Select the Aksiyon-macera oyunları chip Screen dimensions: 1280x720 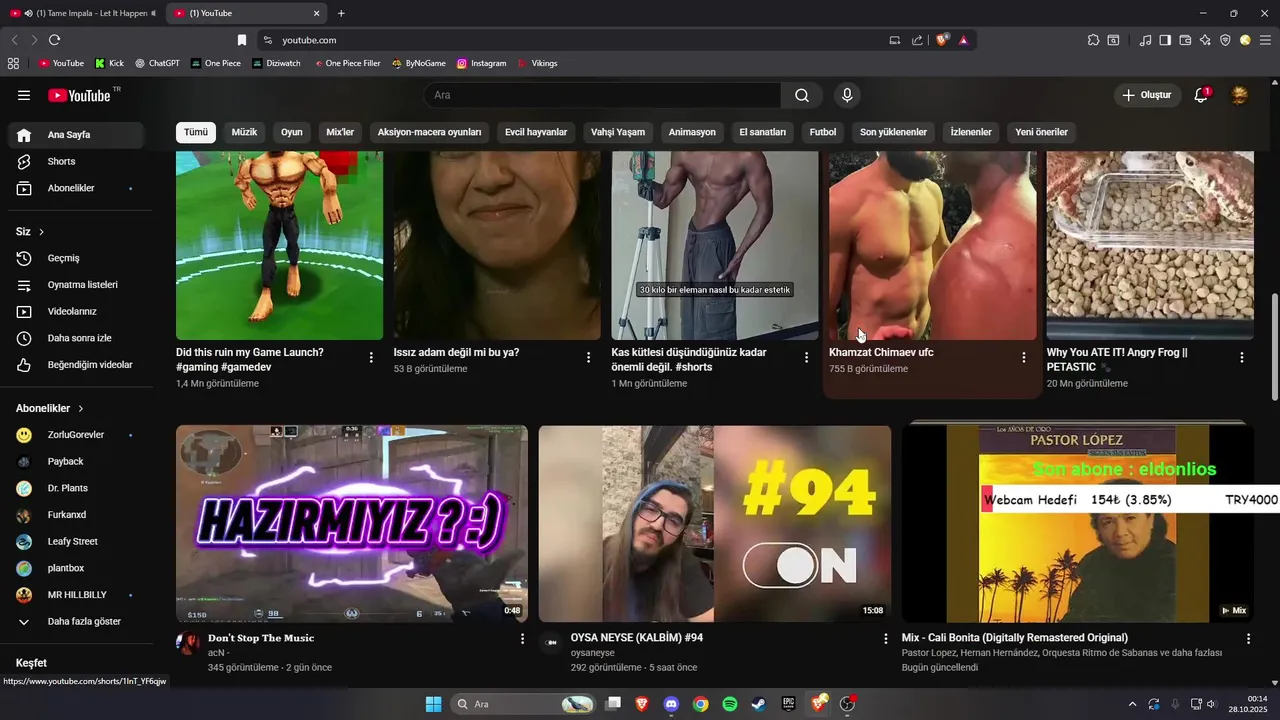[x=429, y=132]
